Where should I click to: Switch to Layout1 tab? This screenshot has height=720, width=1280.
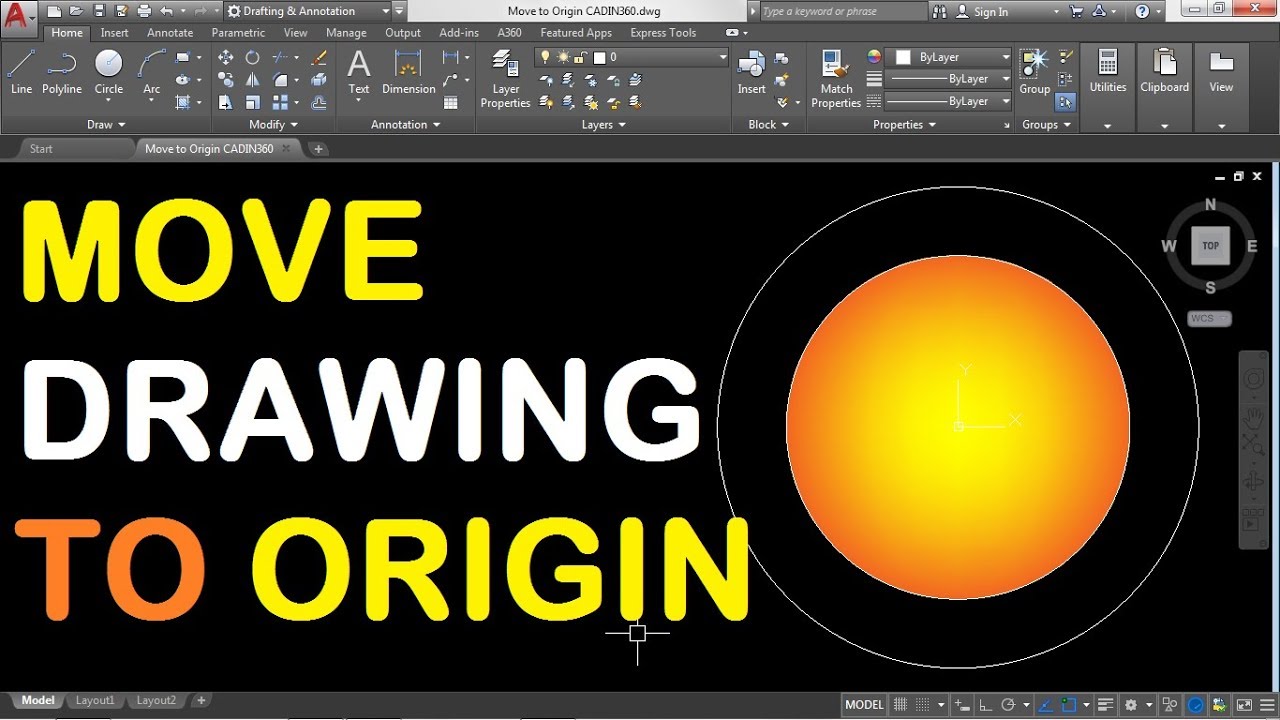95,701
